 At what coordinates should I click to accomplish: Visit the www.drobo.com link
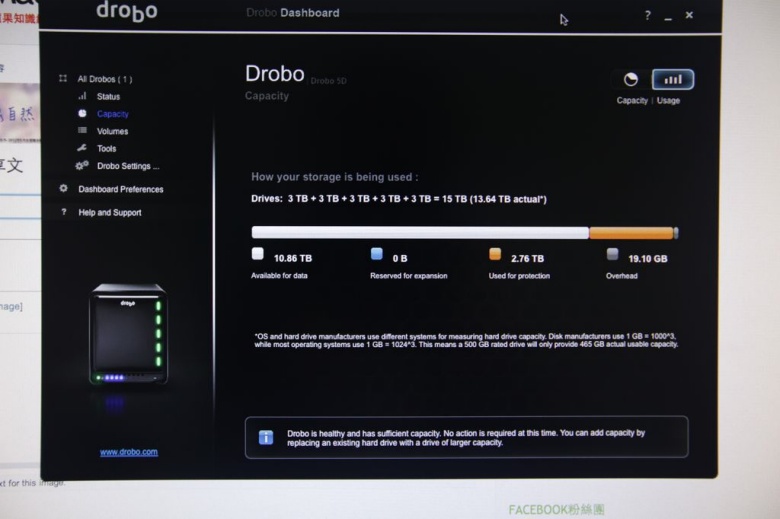point(129,452)
